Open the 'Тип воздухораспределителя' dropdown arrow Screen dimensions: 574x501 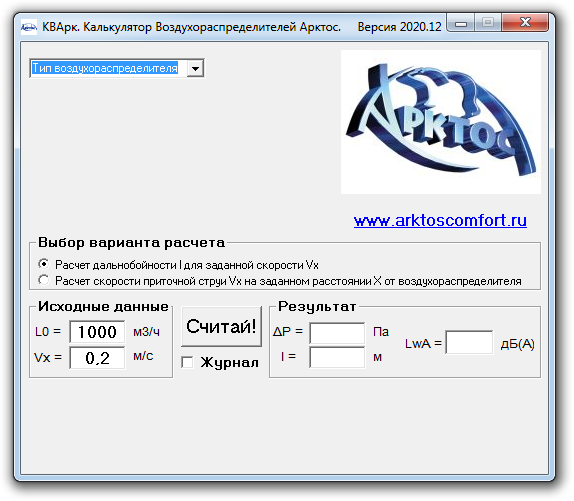pyautogui.click(x=195, y=68)
